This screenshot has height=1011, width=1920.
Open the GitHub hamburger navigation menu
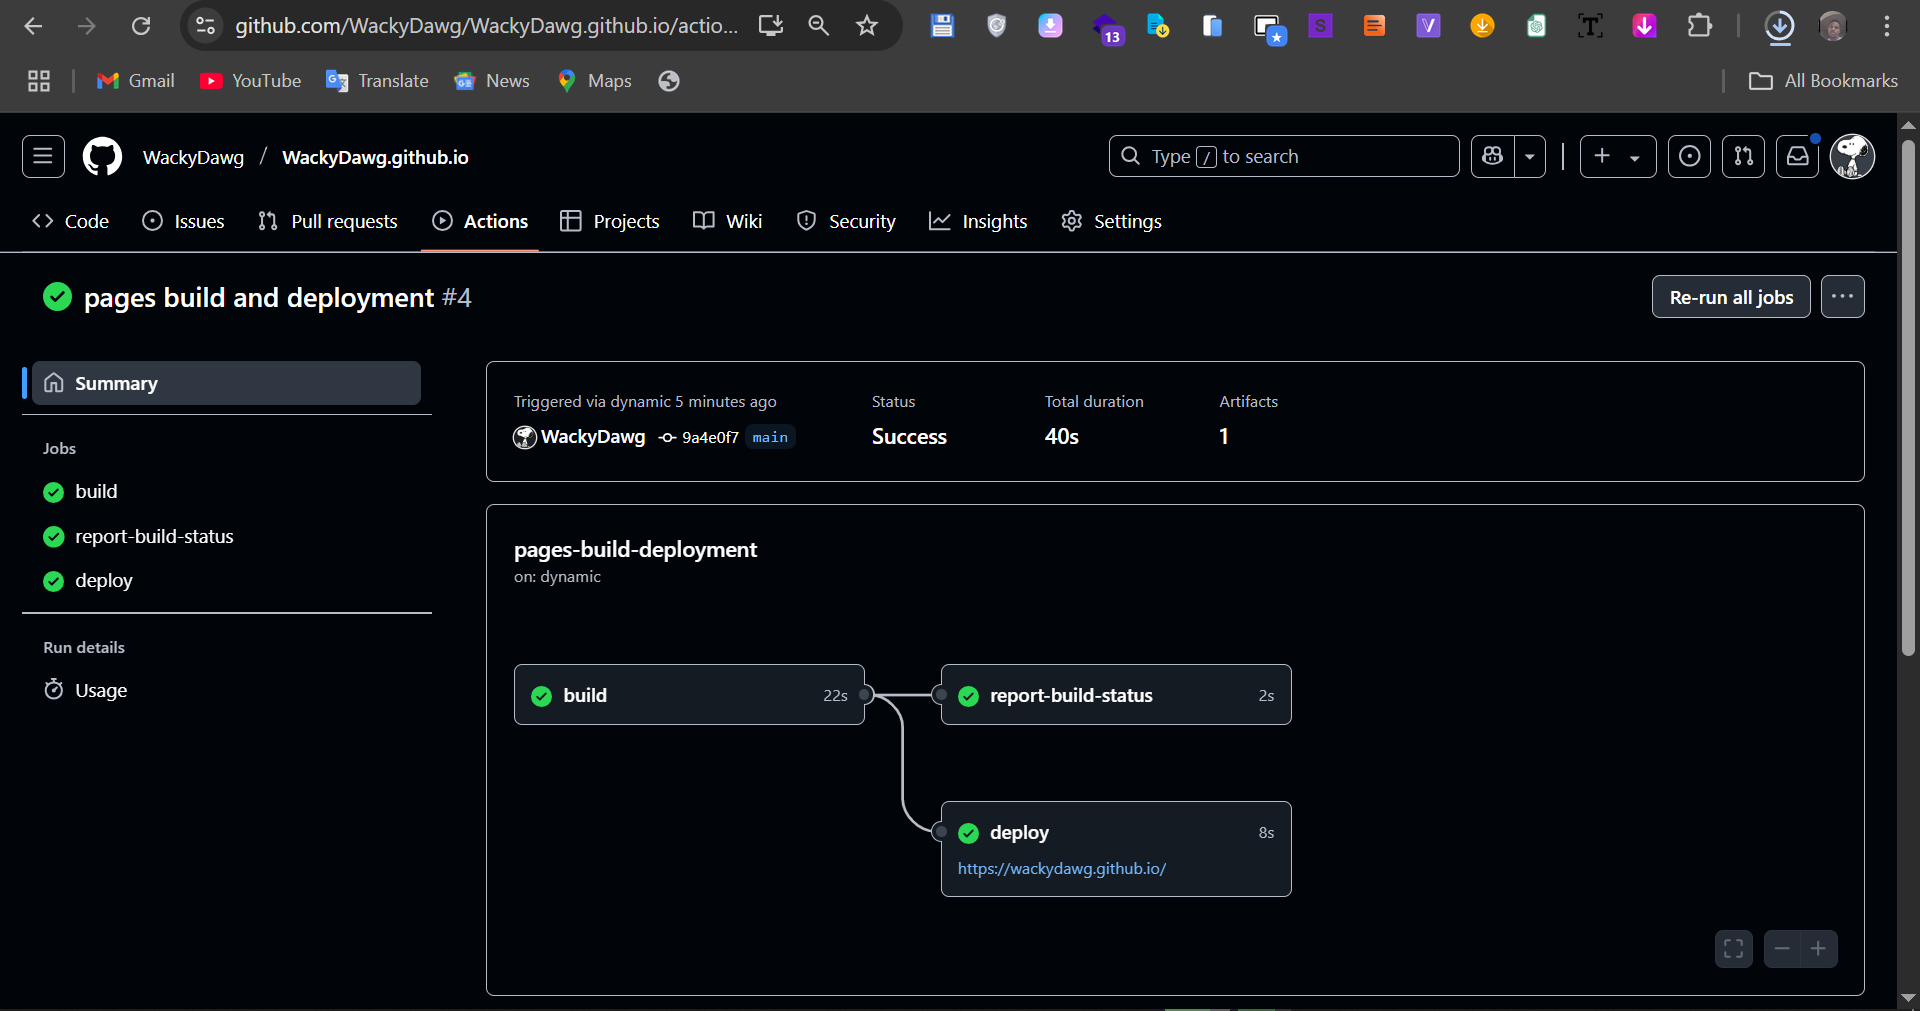coord(43,156)
